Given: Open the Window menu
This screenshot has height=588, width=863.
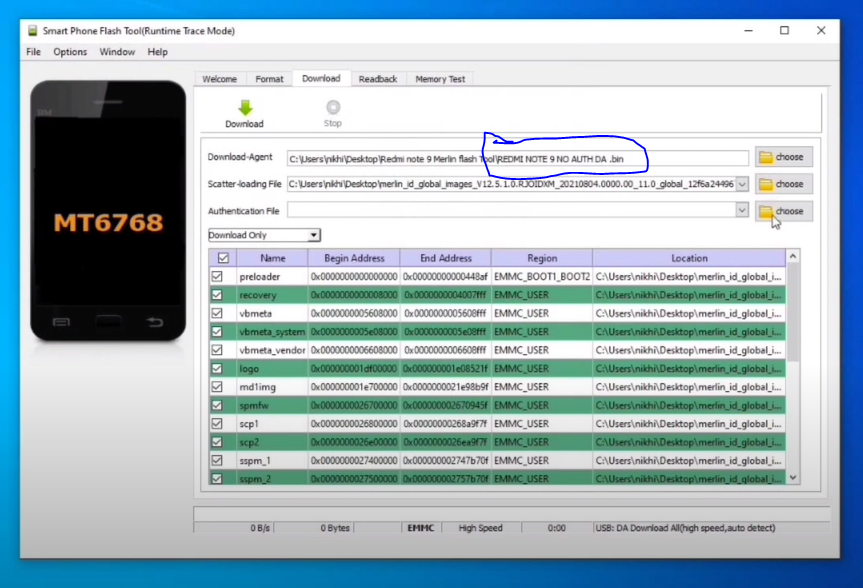Looking at the screenshot, I should click(x=117, y=52).
